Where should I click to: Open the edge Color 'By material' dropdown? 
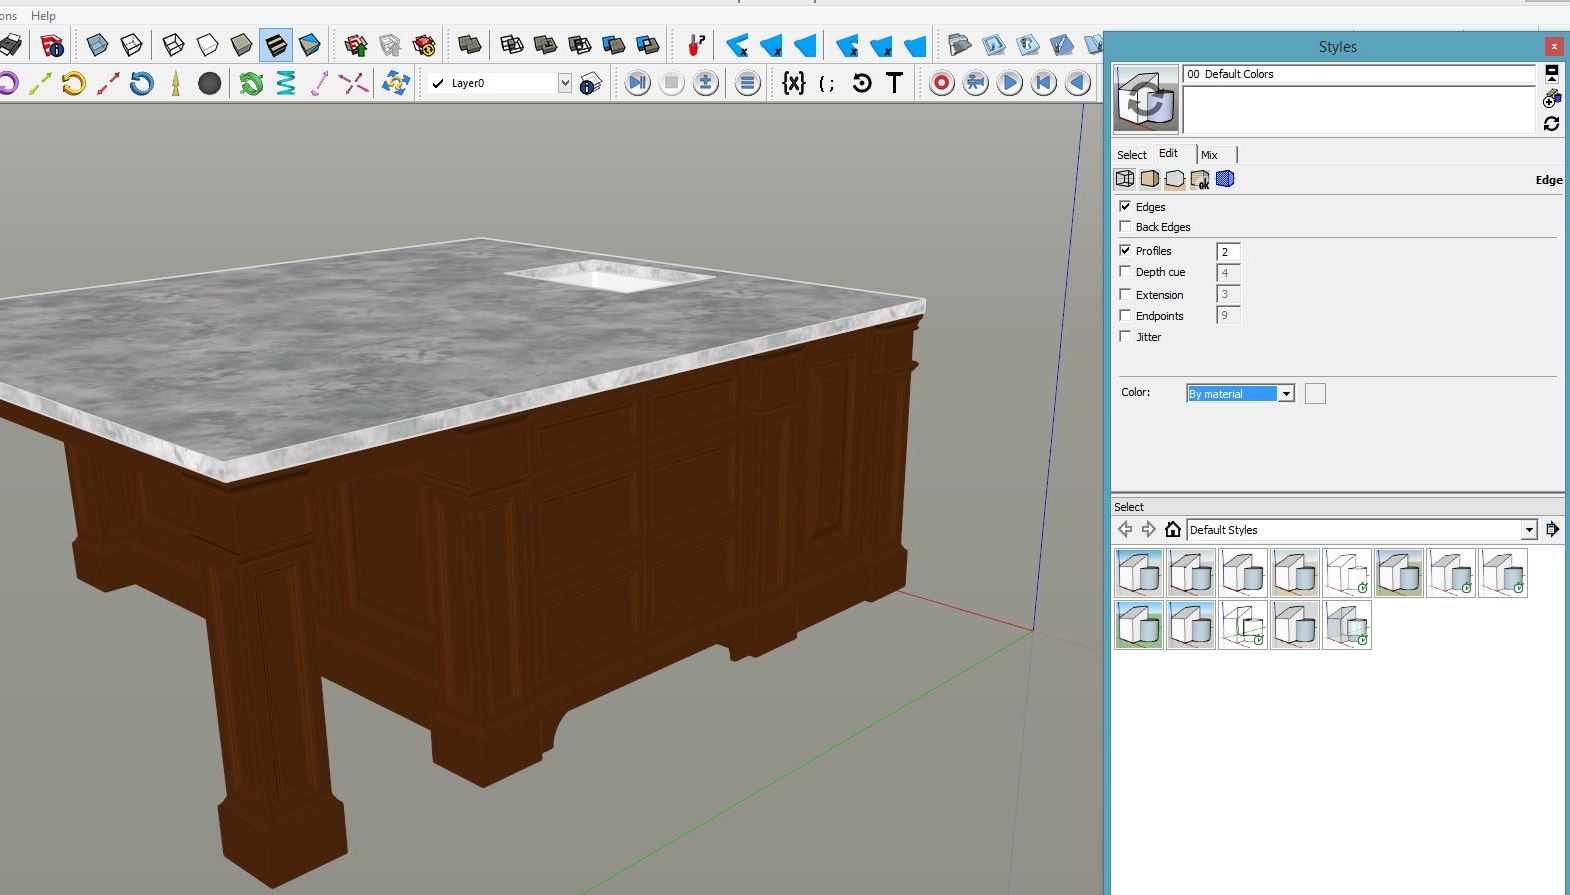tap(1286, 394)
